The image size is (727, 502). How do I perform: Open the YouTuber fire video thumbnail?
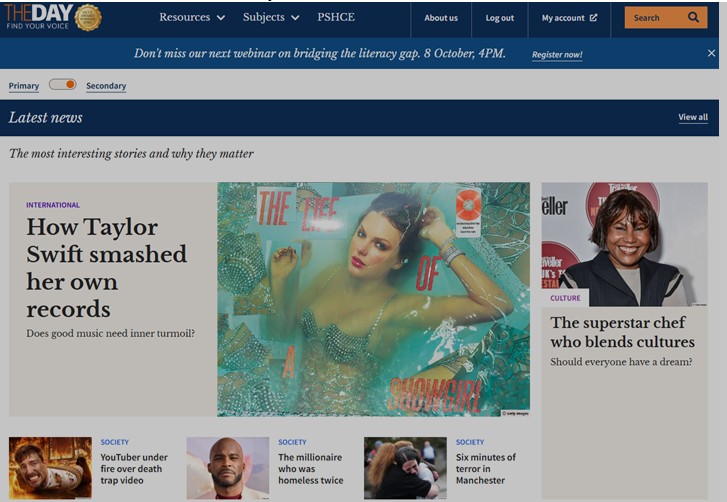(x=50, y=468)
